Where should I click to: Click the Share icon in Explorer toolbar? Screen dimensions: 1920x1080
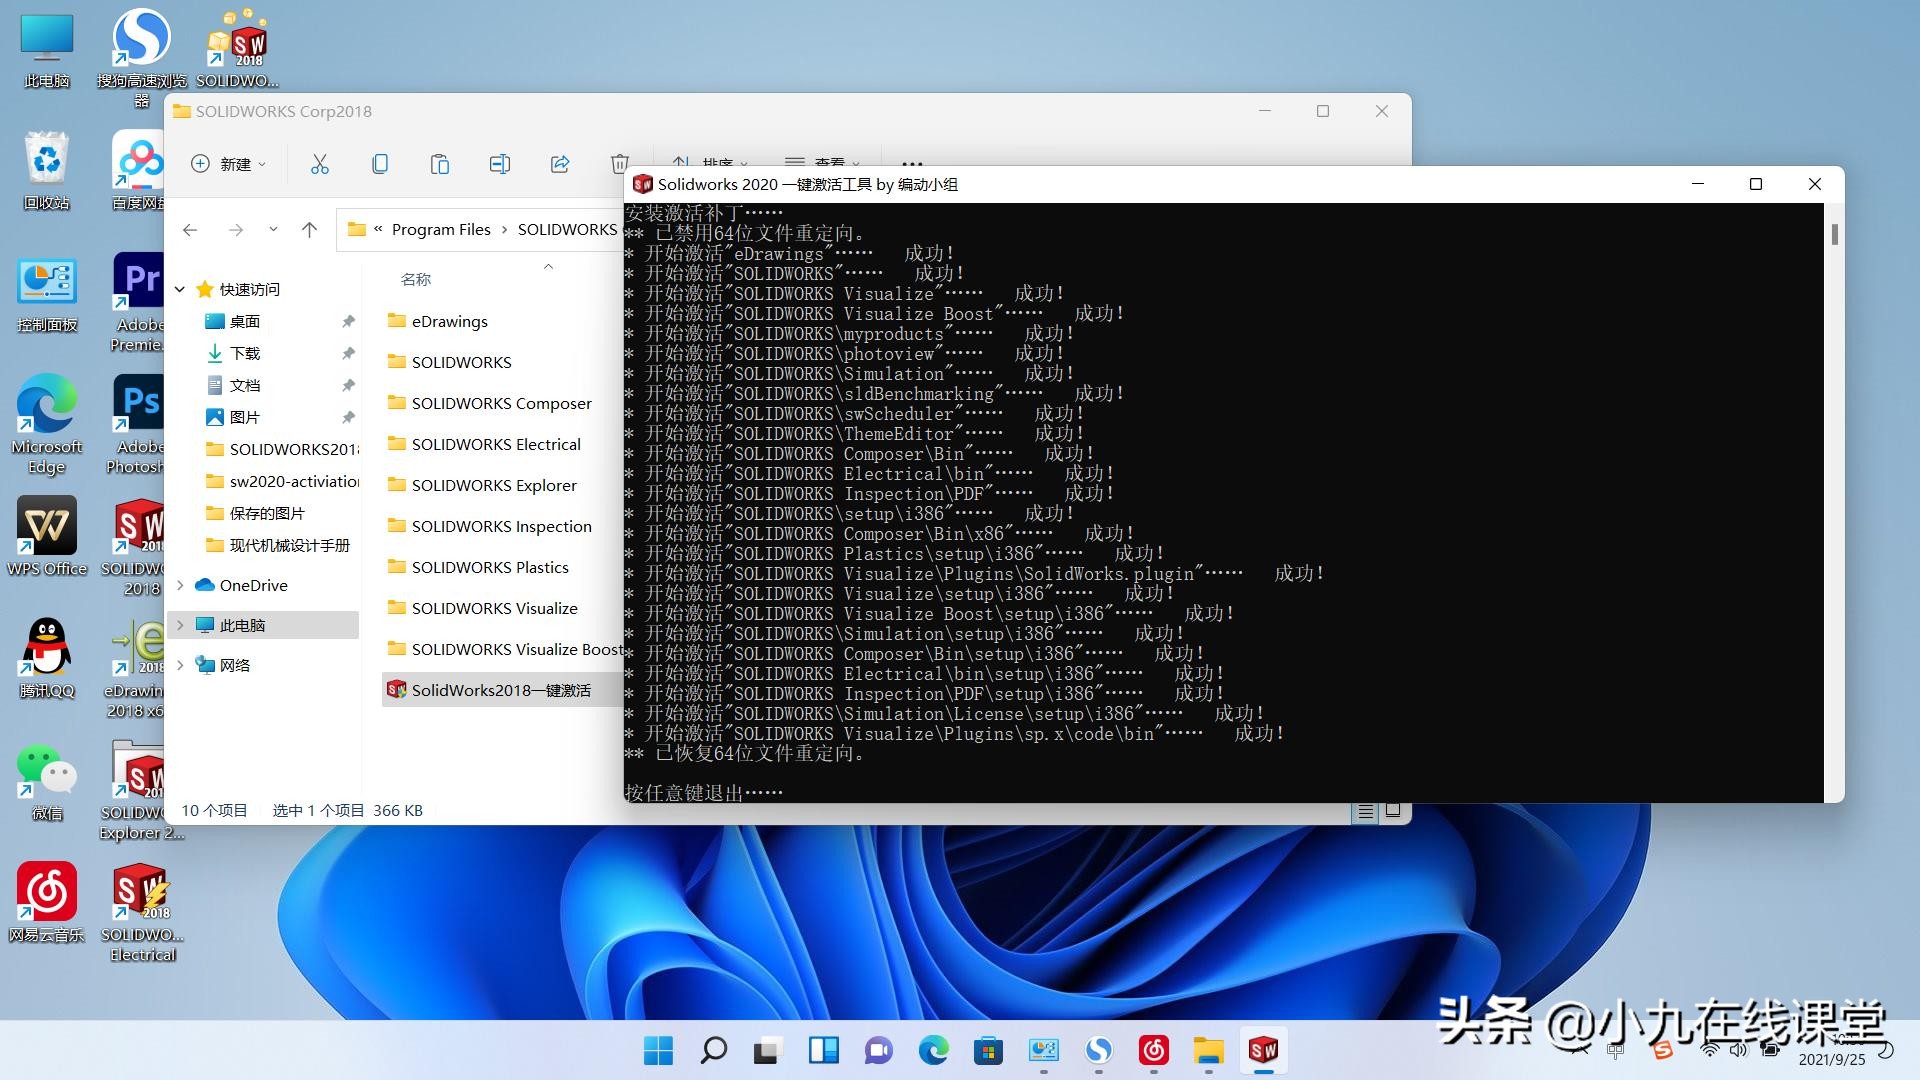coord(560,164)
